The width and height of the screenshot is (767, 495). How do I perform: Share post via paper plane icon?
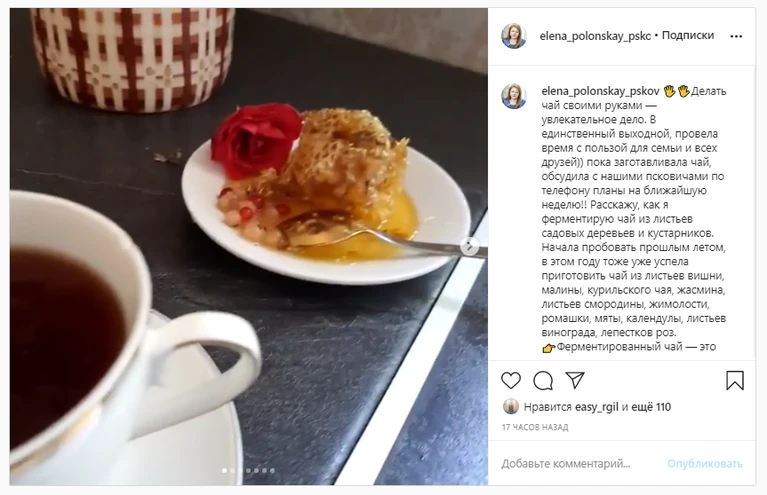pyautogui.click(x=575, y=380)
